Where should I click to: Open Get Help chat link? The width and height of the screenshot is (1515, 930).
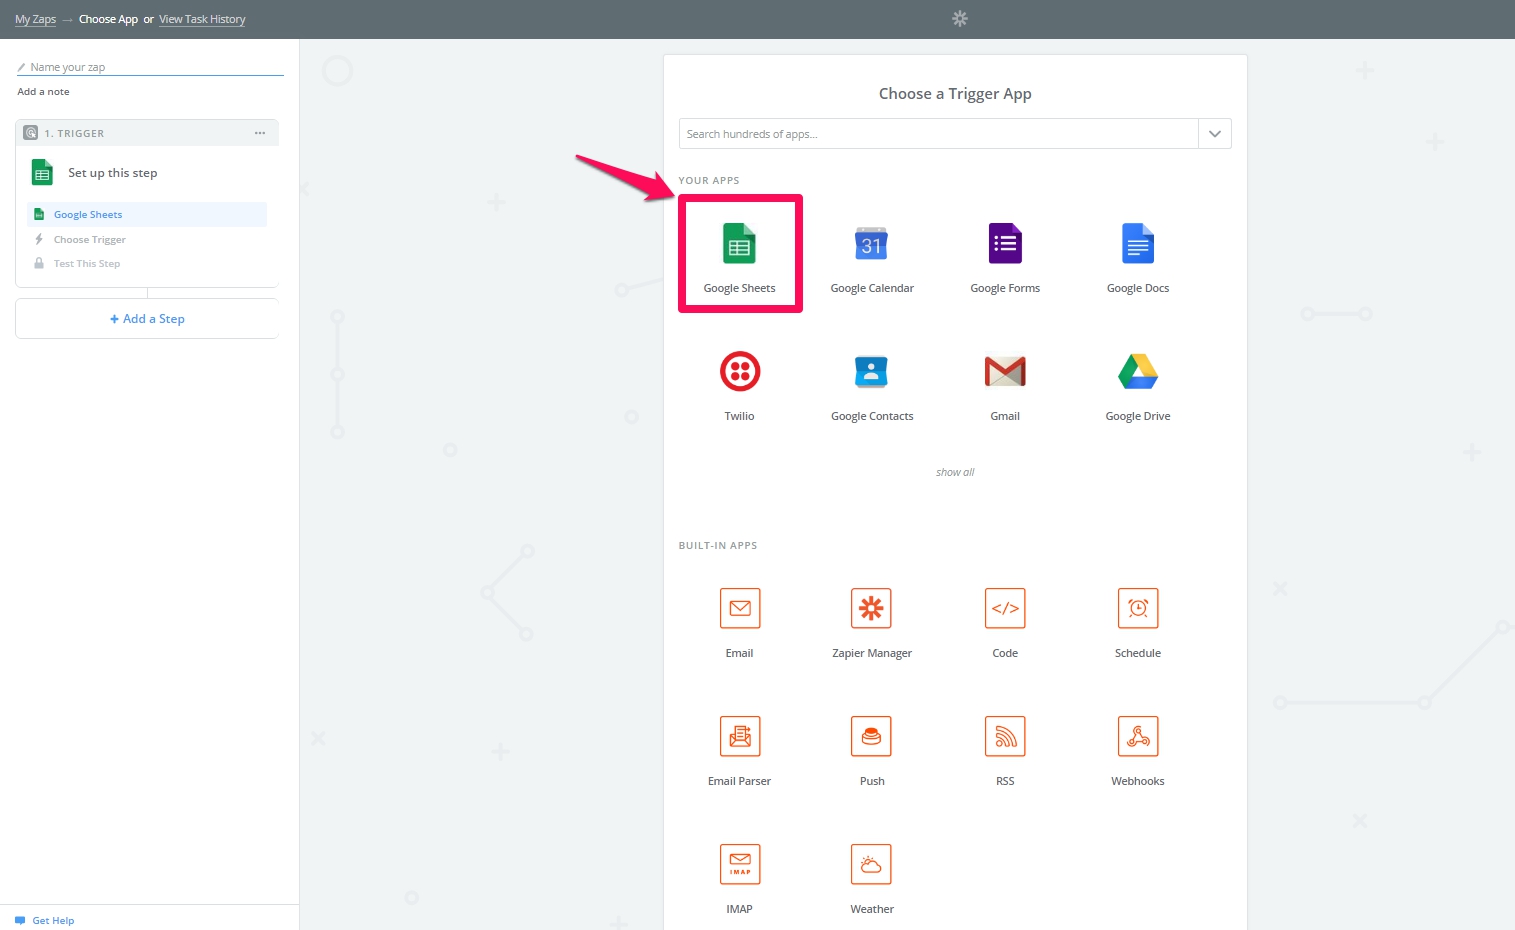click(52, 920)
